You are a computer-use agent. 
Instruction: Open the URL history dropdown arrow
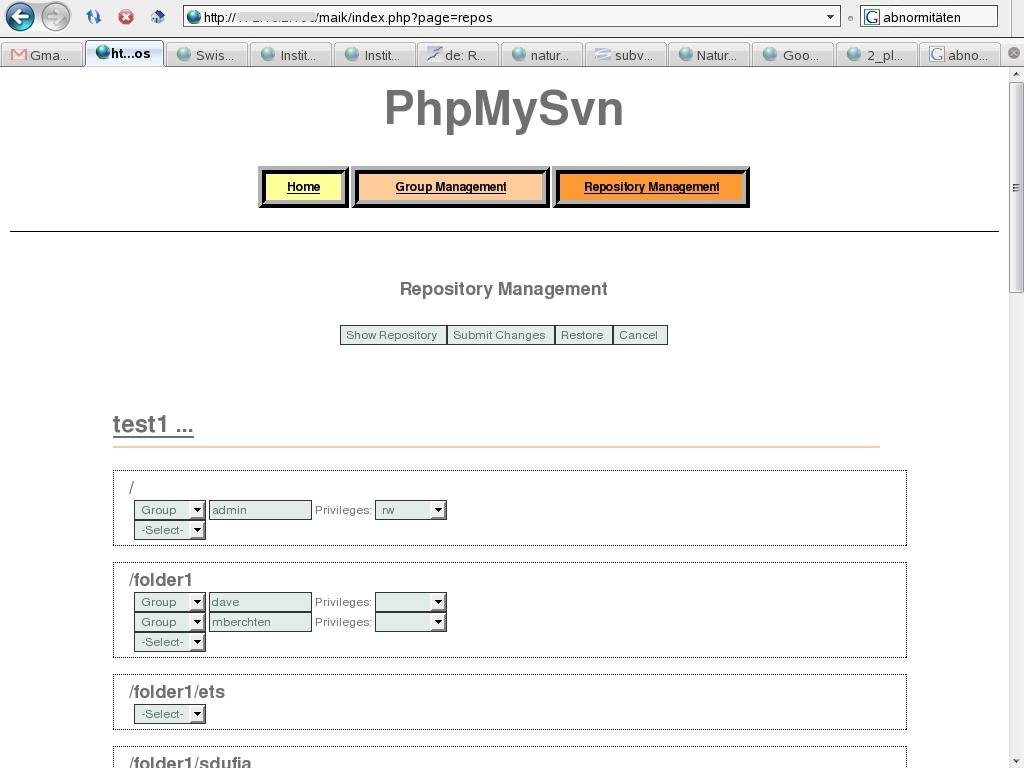click(829, 17)
